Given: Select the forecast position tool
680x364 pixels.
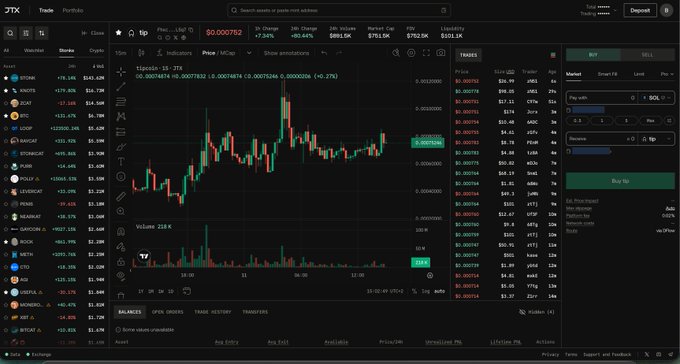Looking at the screenshot, I should pyautogui.click(x=121, y=131).
